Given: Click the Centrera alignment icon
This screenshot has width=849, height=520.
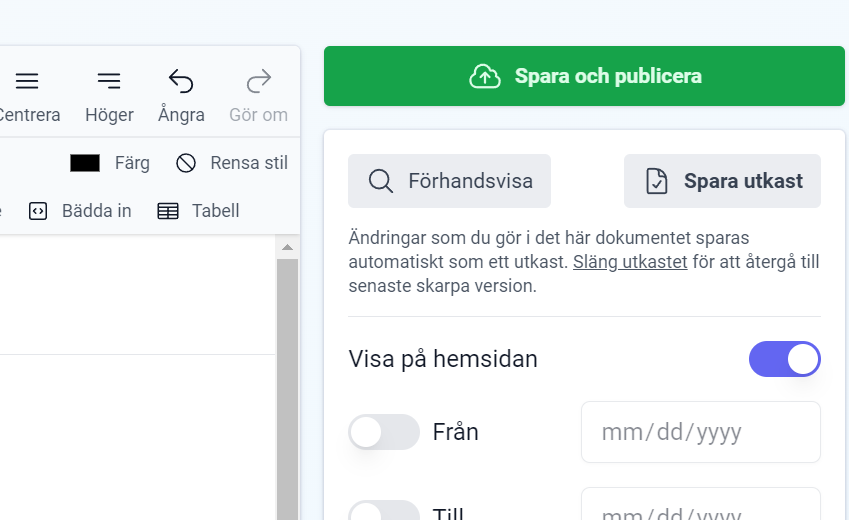Looking at the screenshot, I should coord(27,81).
